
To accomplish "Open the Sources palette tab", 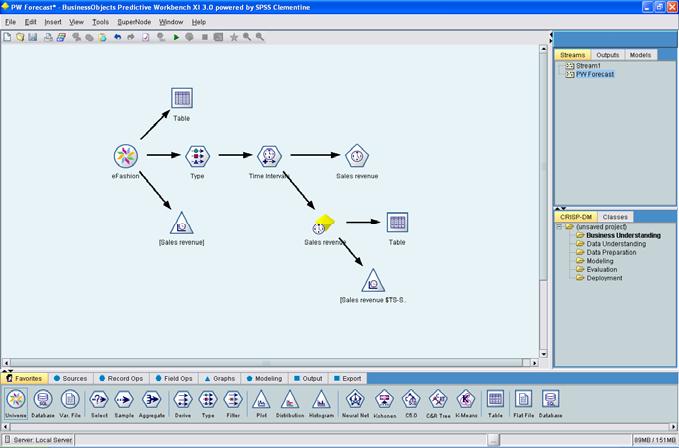I will pos(70,378).
